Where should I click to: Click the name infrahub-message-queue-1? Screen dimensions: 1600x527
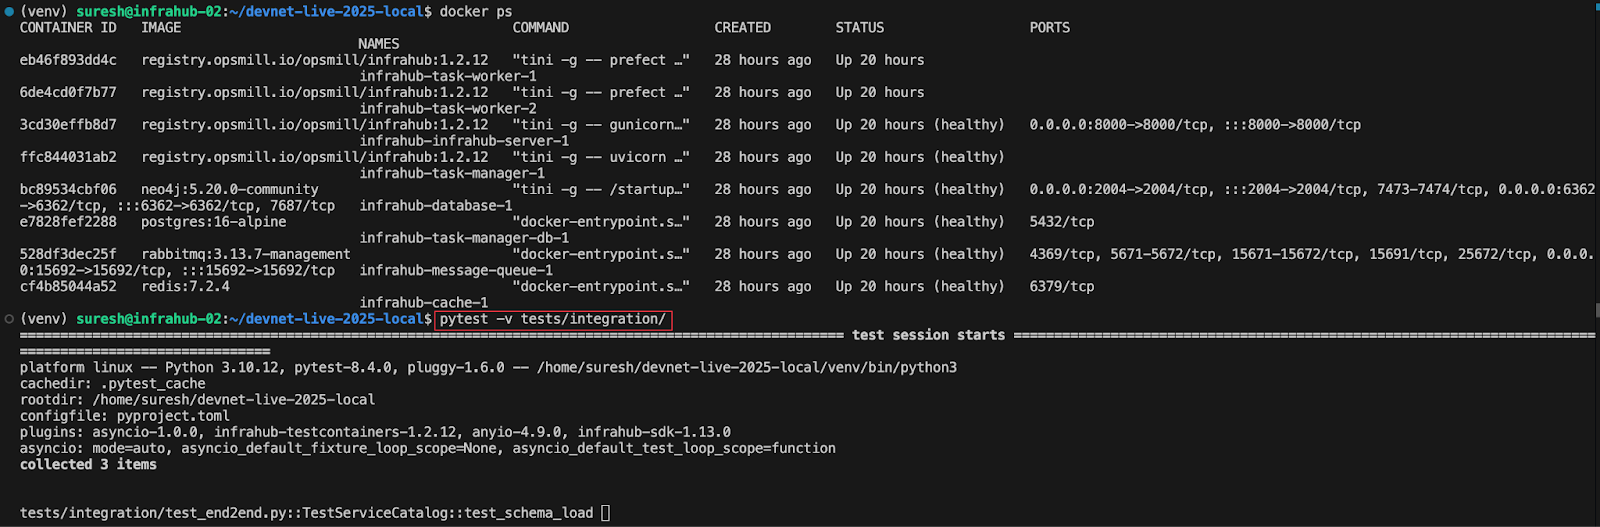[x=456, y=270]
